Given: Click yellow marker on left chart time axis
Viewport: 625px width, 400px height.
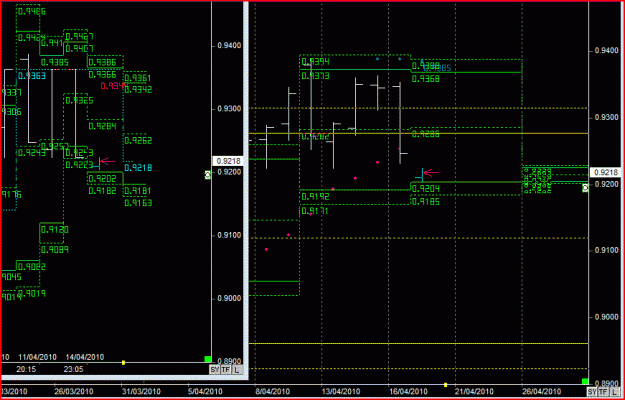Looking at the screenshot, I should [123, 363].
